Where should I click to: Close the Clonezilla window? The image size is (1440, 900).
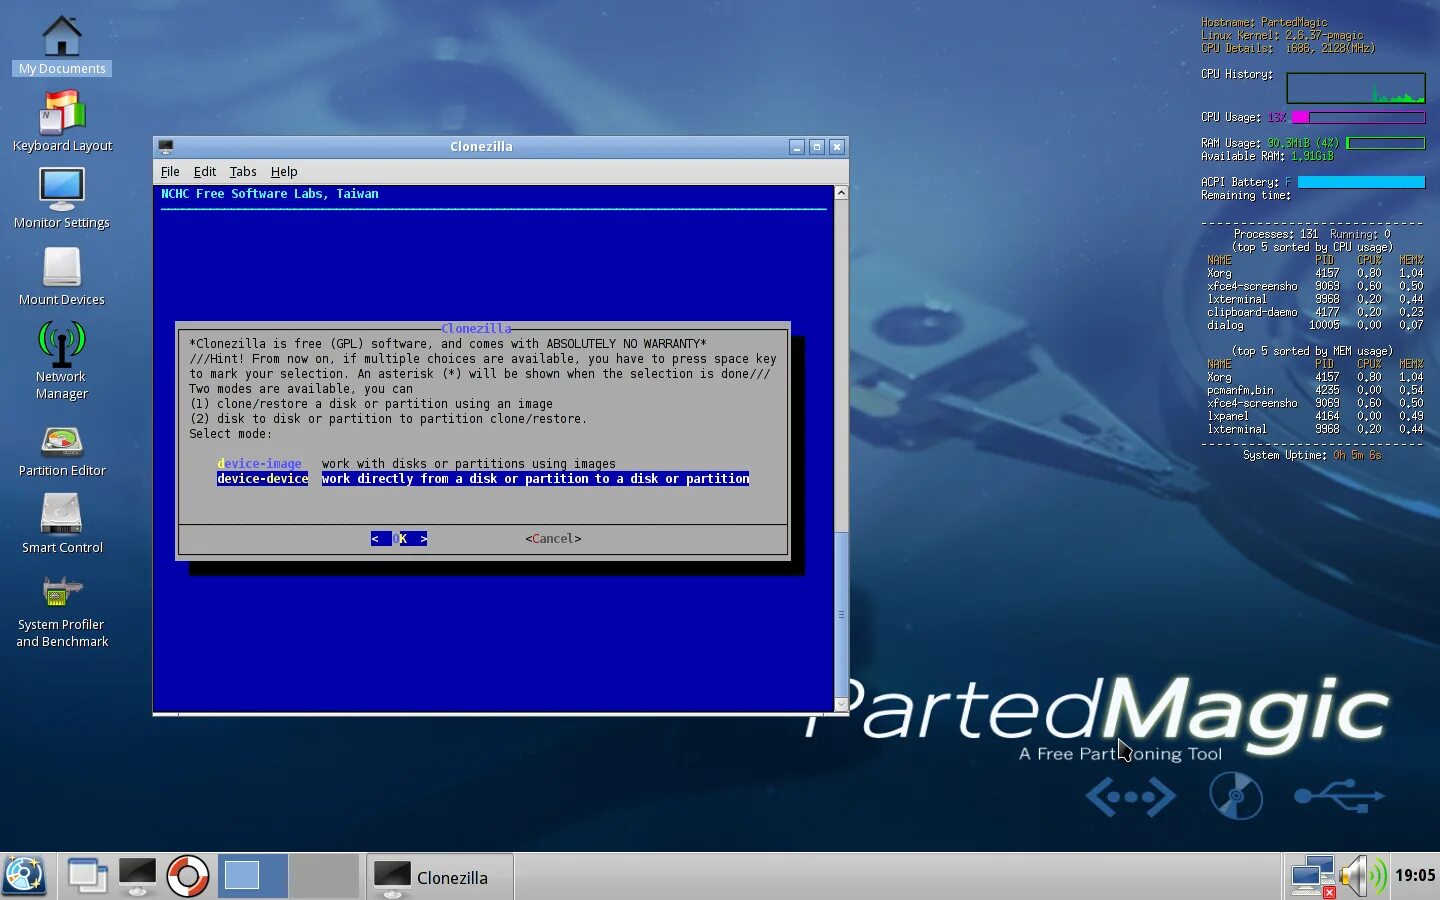(837, 147)
